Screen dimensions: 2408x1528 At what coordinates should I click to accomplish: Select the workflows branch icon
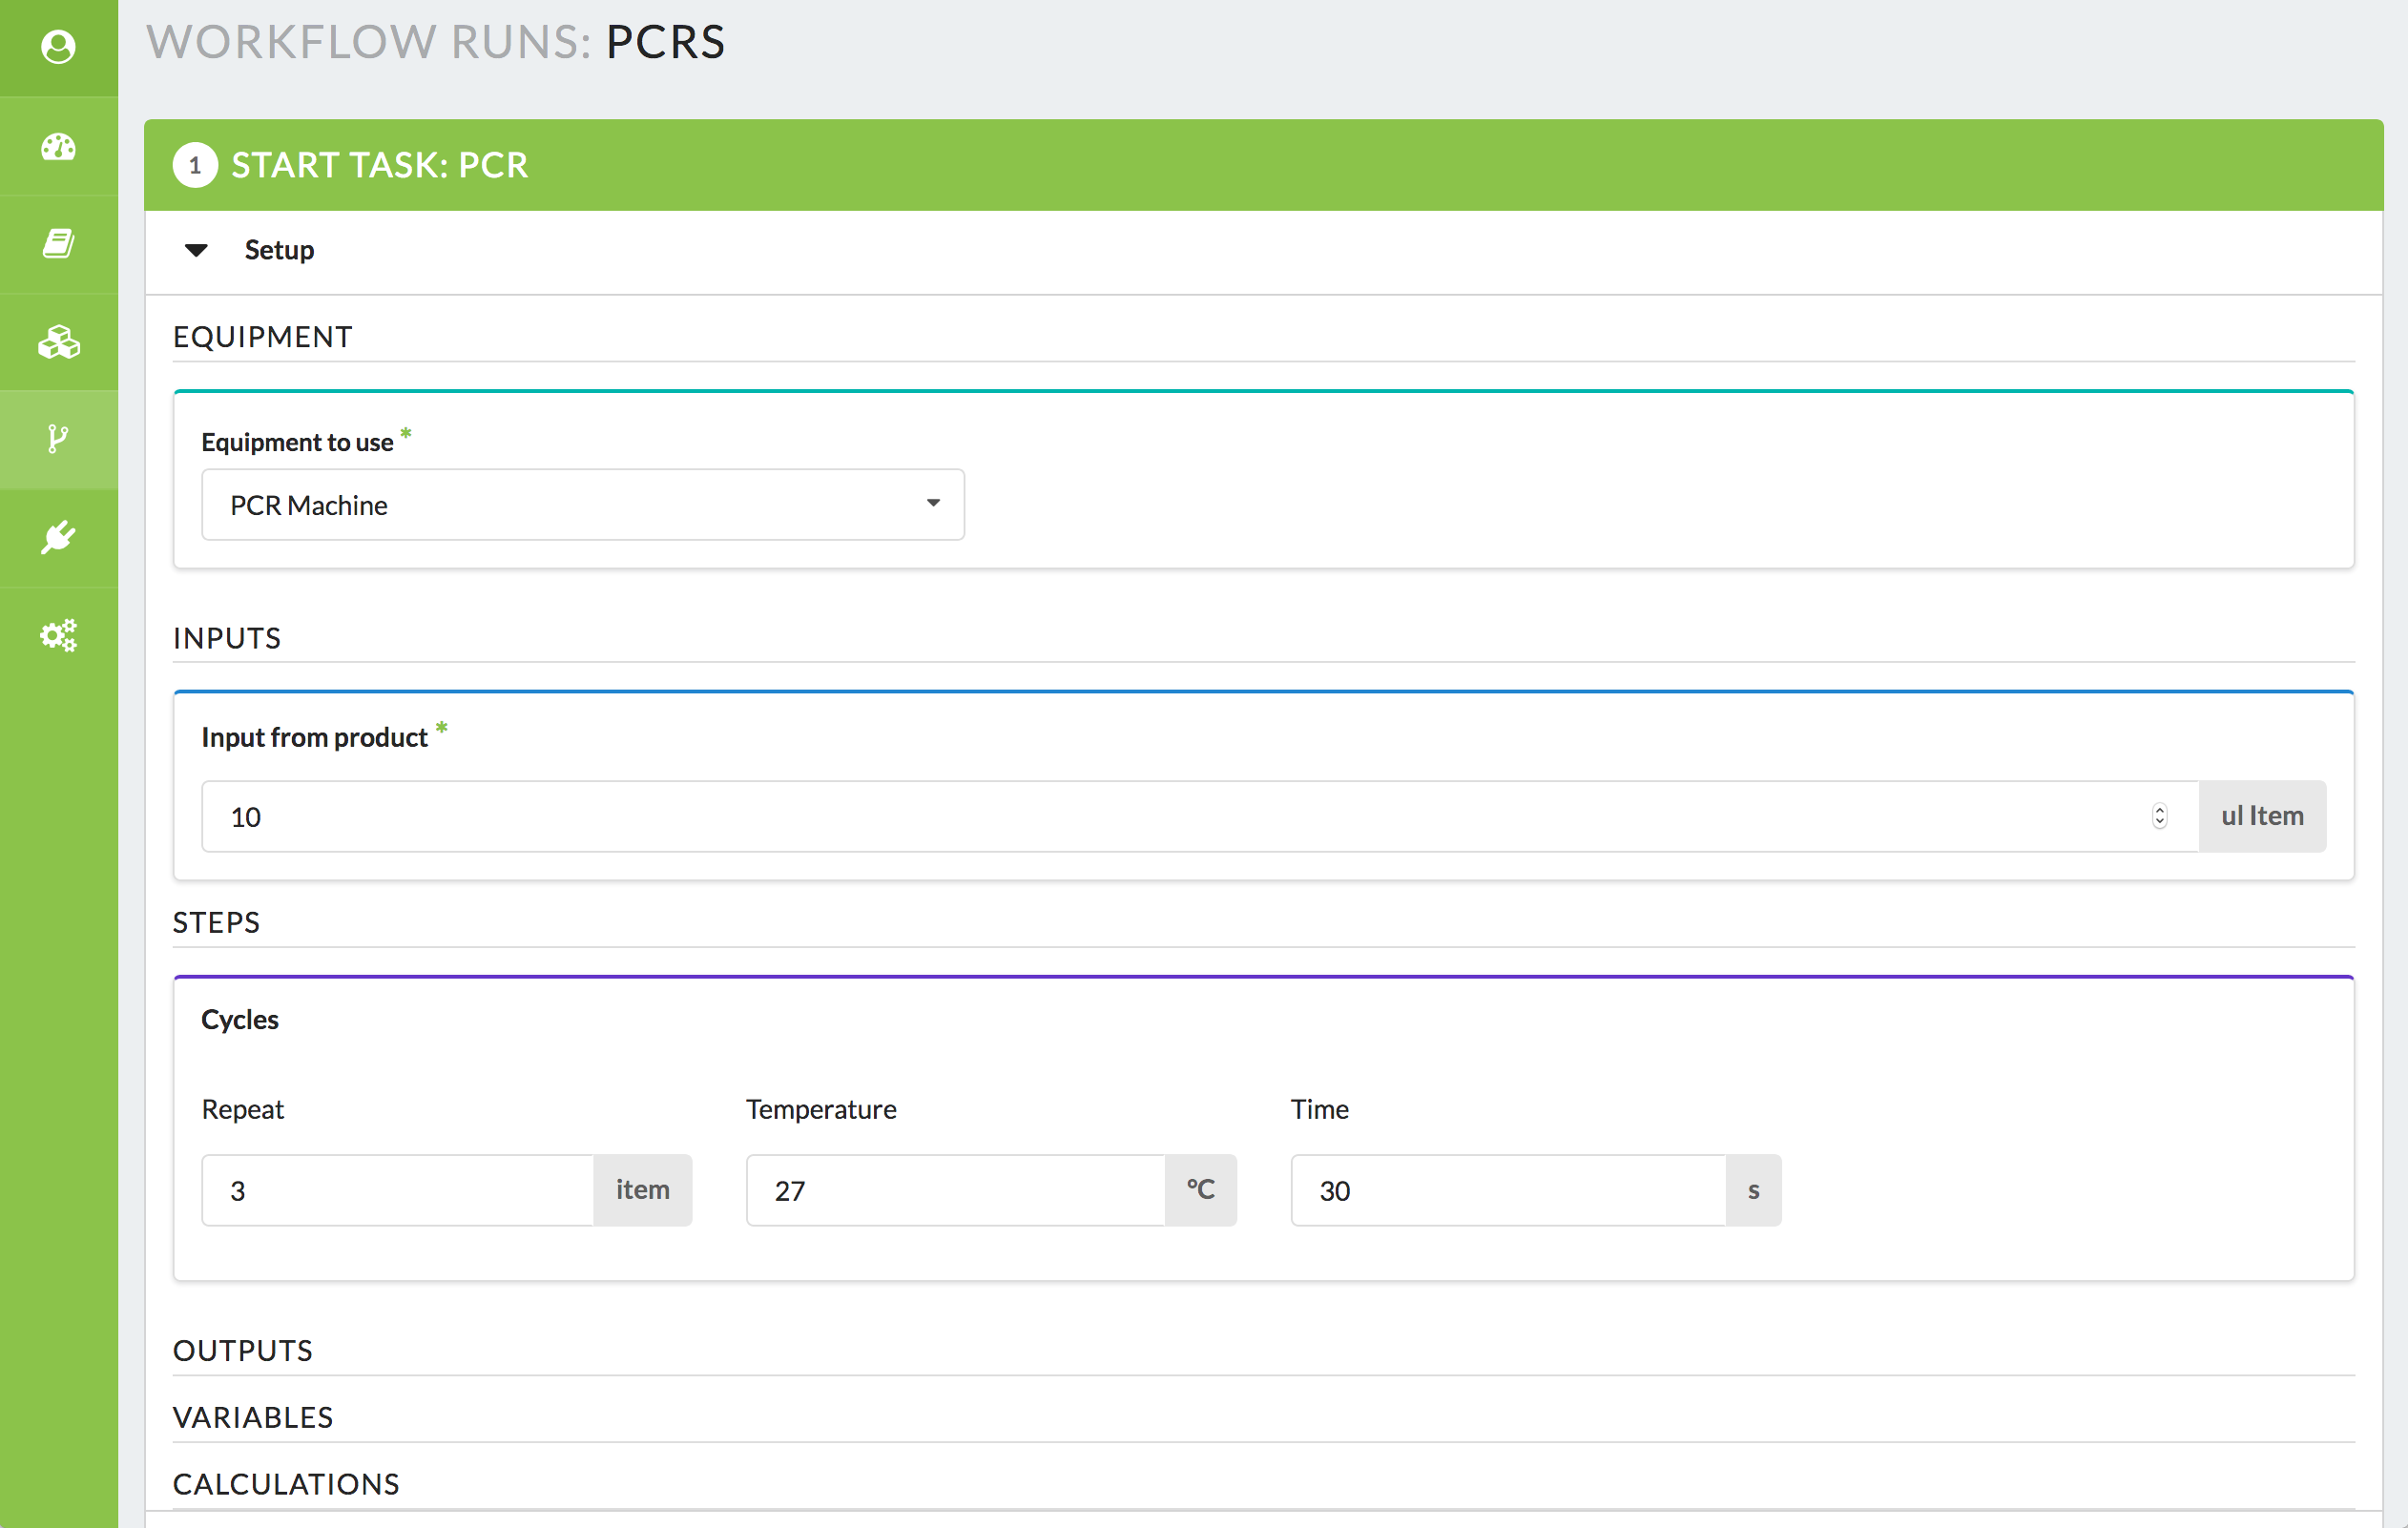click(58, 438)
